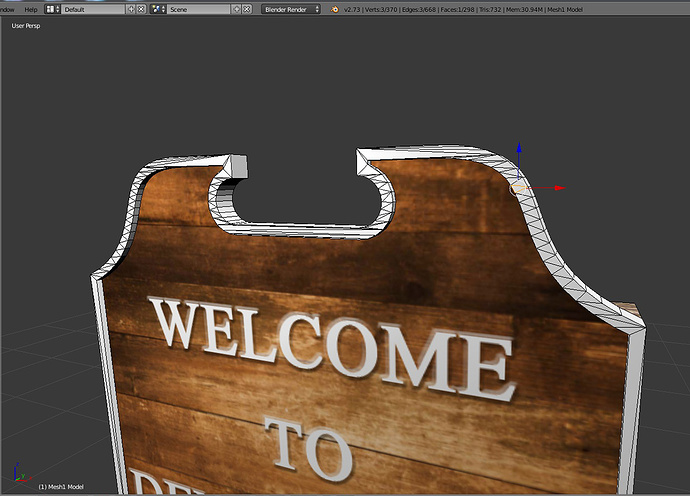Add a new screen layout with plus button
The image size is (690, 496).
pyautogui.click(x=131, y=9)
